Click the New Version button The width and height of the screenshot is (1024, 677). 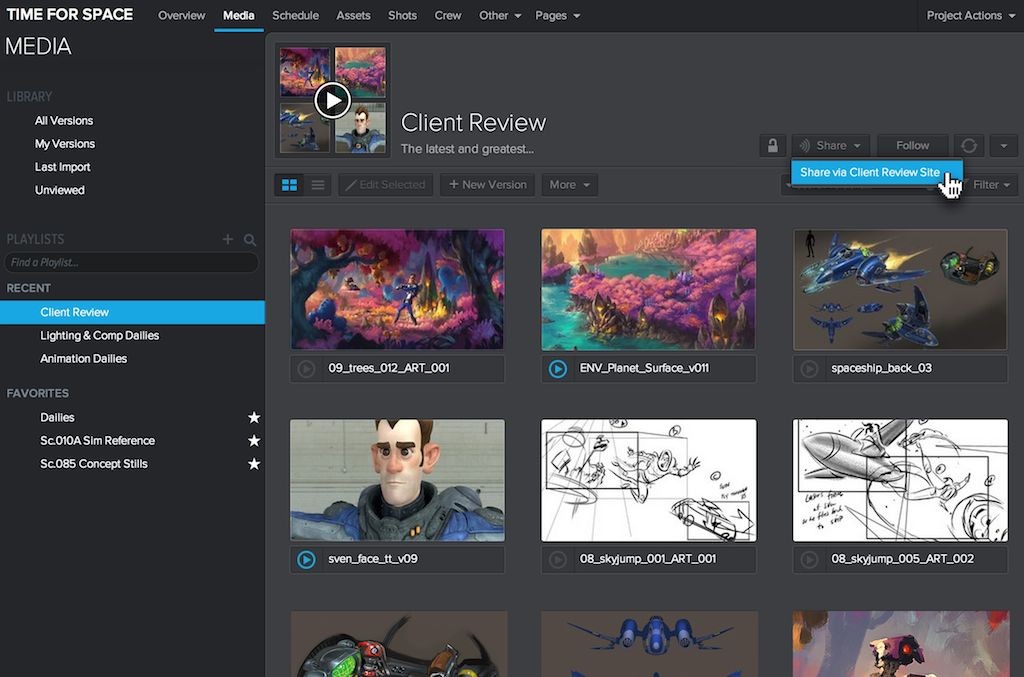point(487,185)
